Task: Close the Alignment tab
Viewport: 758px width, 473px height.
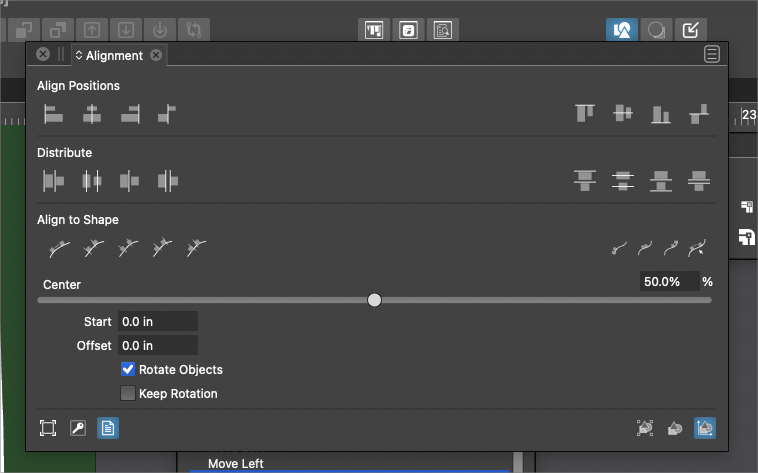Action: 156,56
